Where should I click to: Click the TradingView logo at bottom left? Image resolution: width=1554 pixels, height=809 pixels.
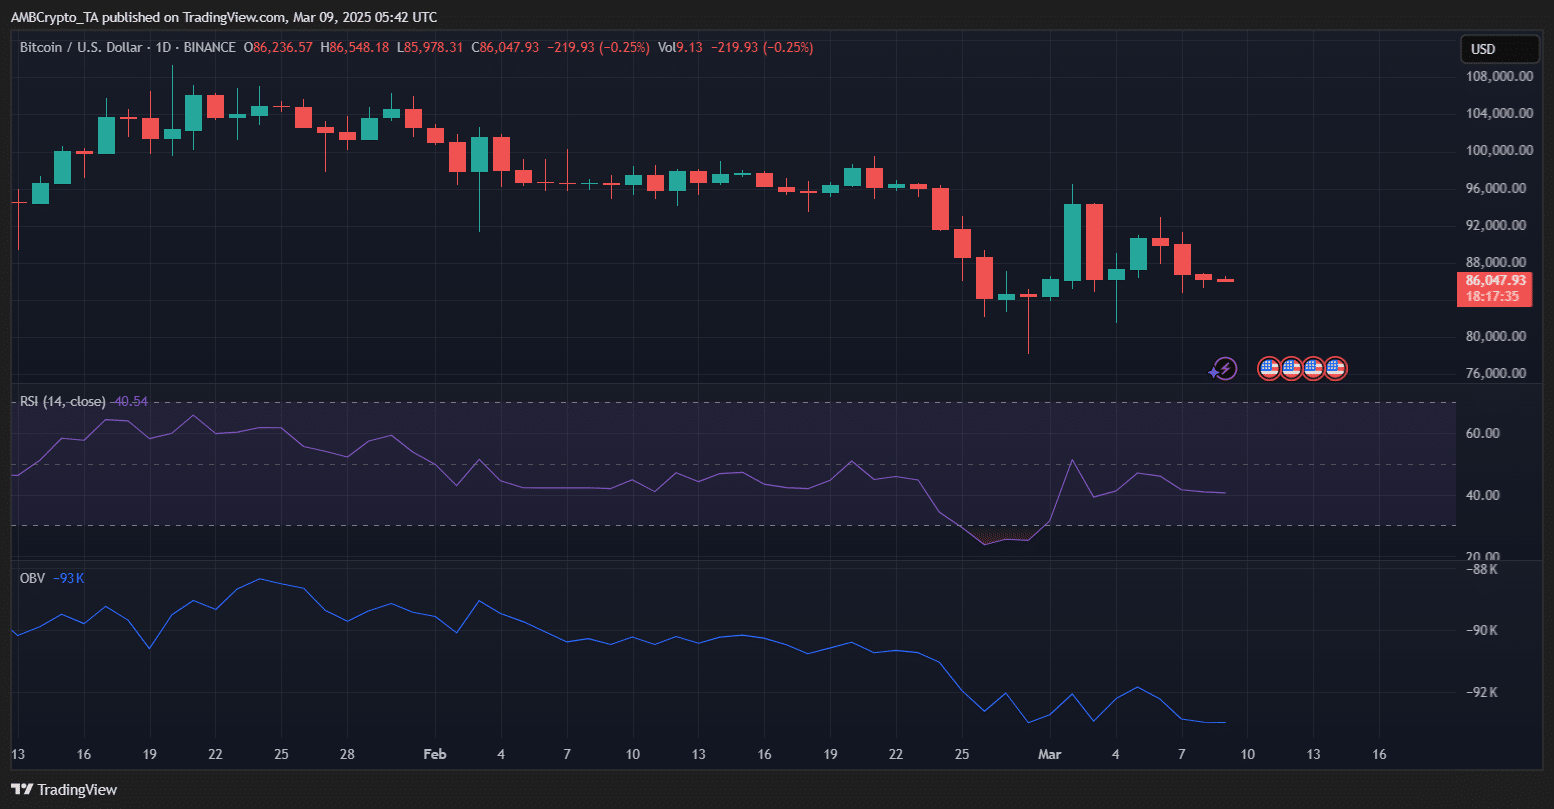(x=64, y=790)
